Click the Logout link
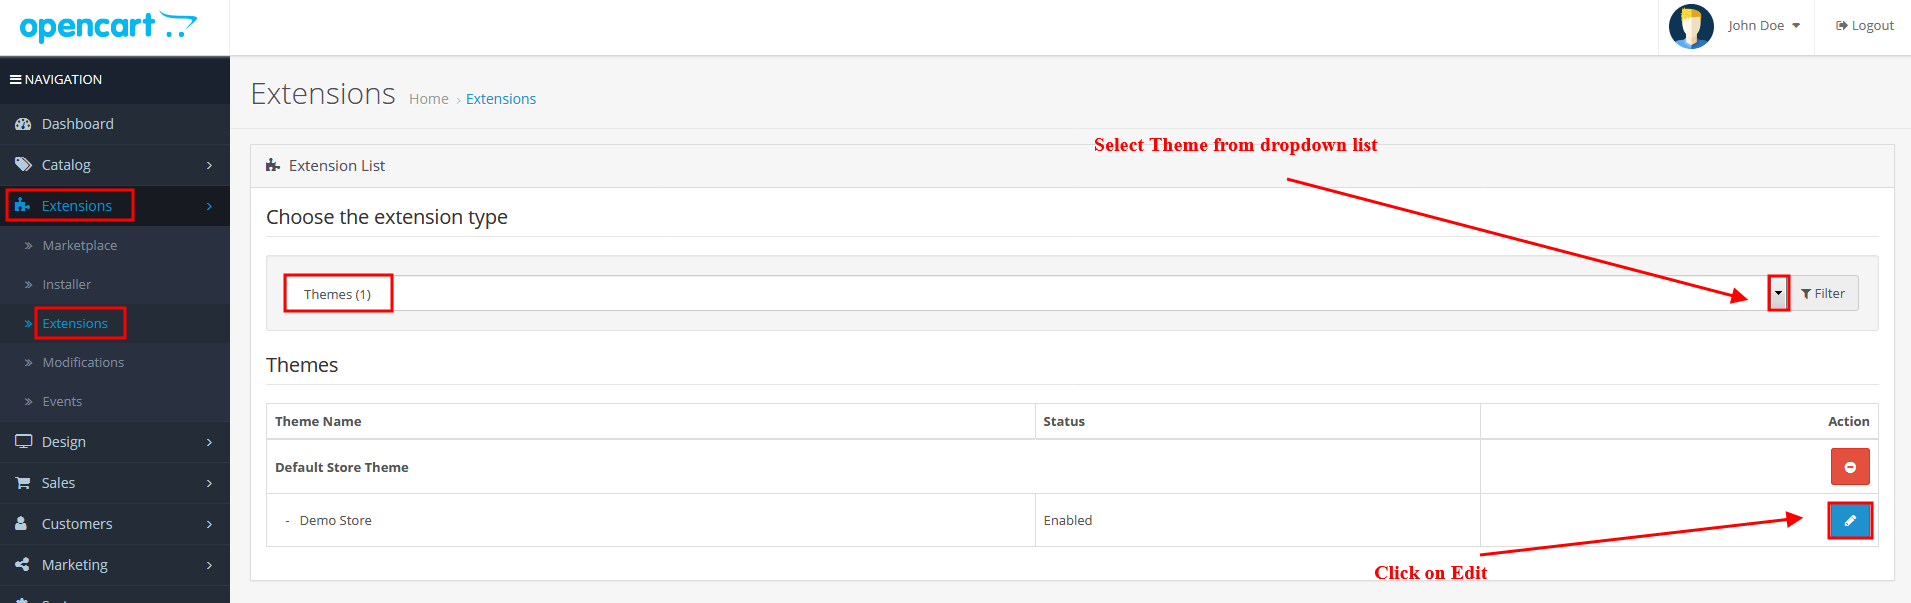 pyautogui.click(x=1865, y=26)
